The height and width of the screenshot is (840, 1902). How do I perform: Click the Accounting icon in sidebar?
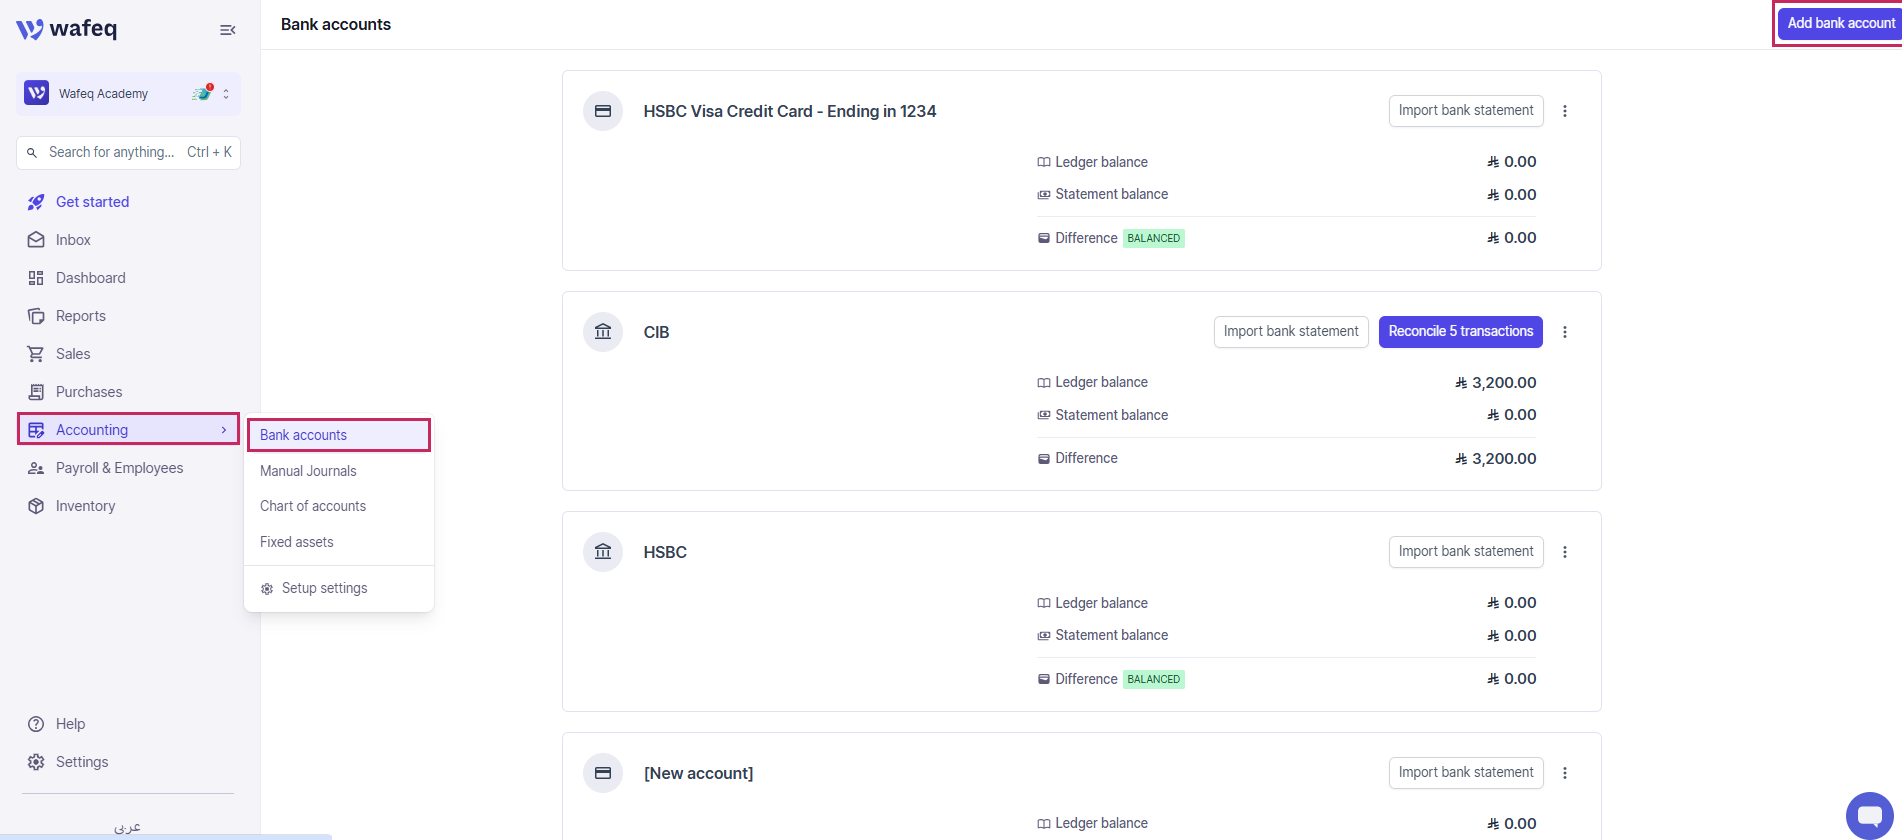pyautogui.click(x=36, y=430)
